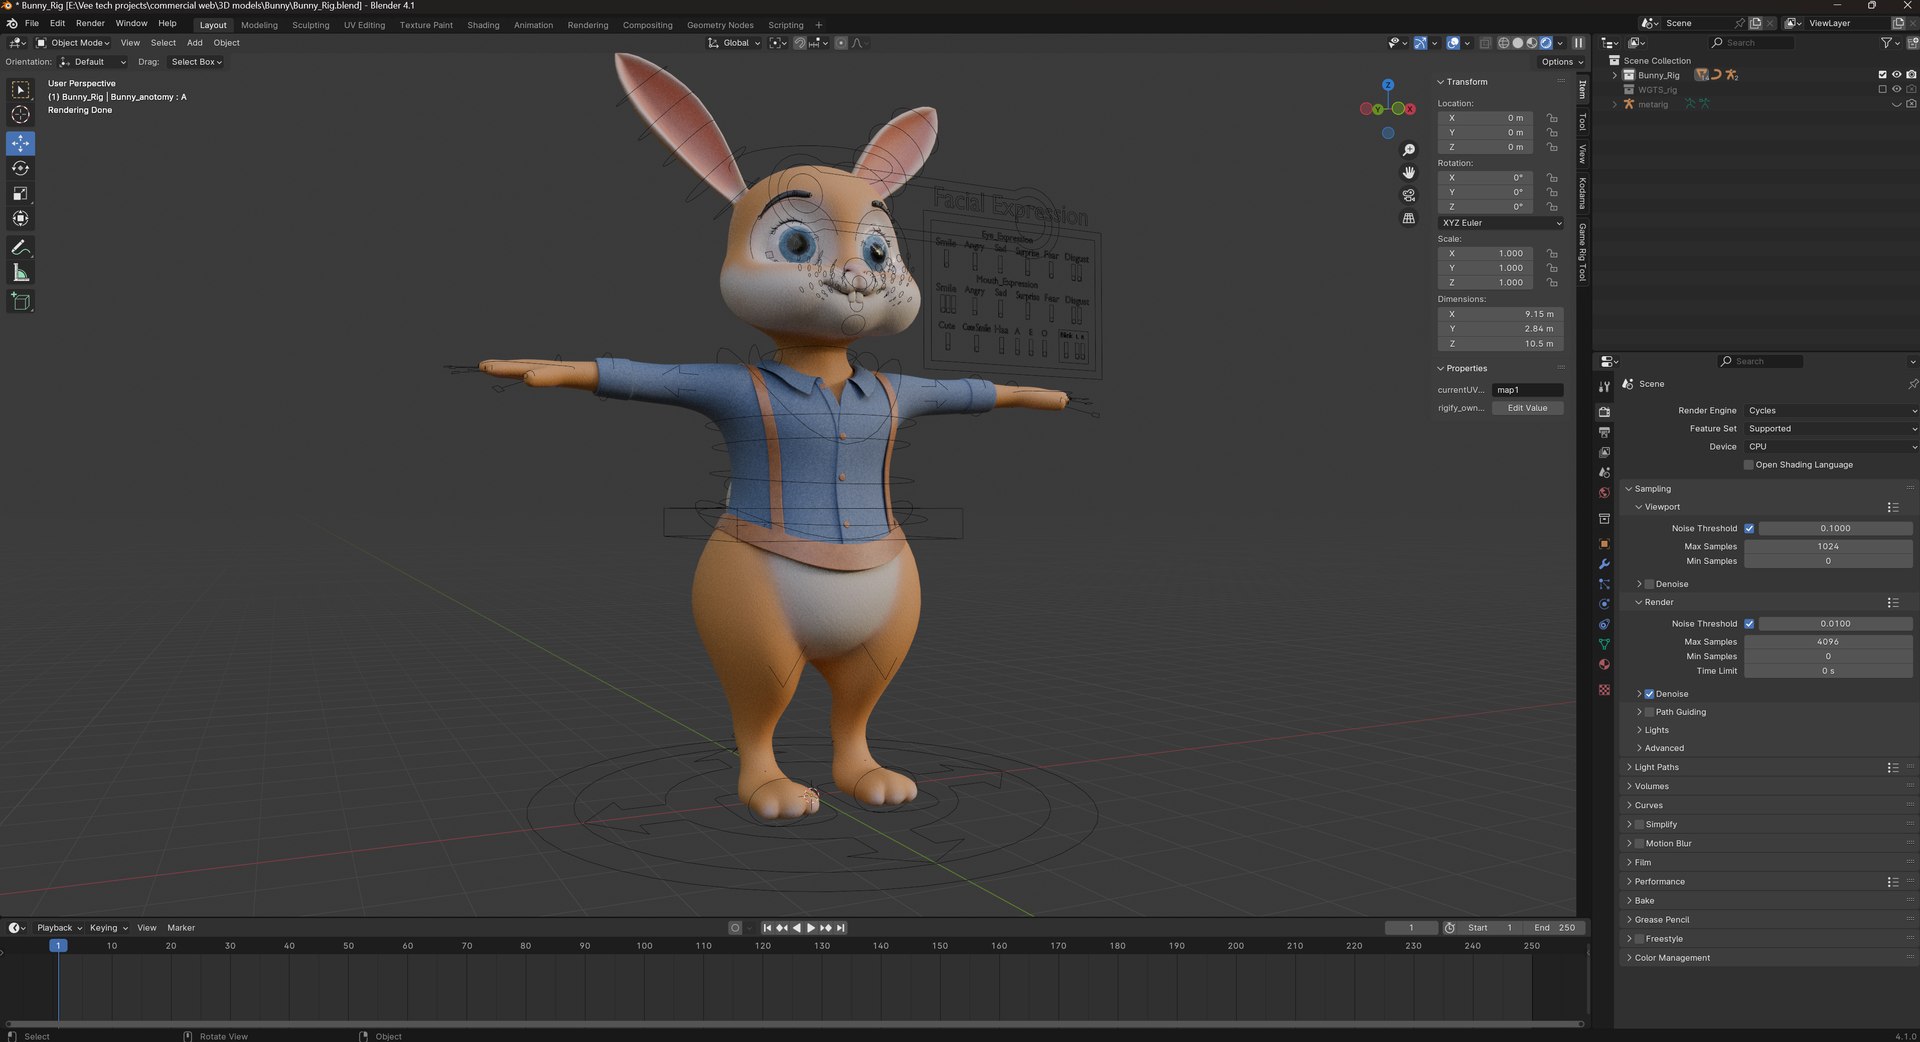The image size is (1920, 1042).
Task: Open the Material properties tab
Action: pyautogui.click(x=1604, y=664)
